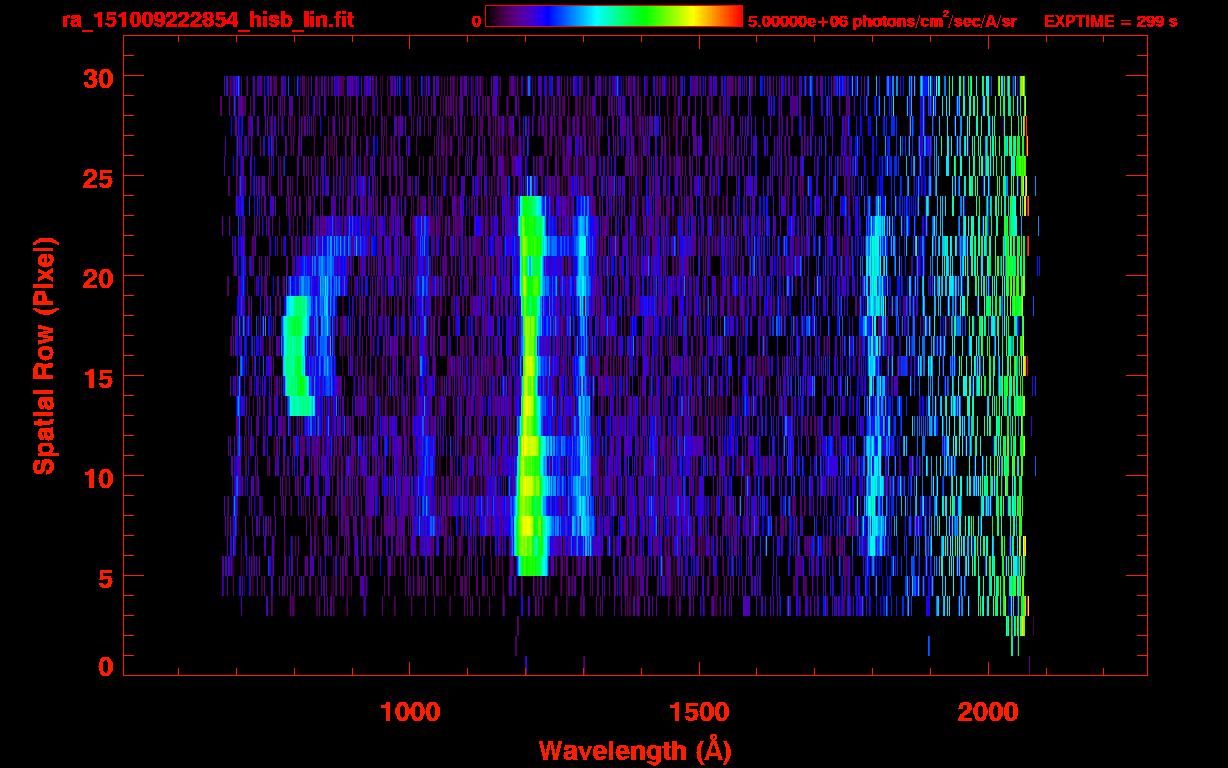Click the curved green emission feature near 800 Å

pos(299,355)
